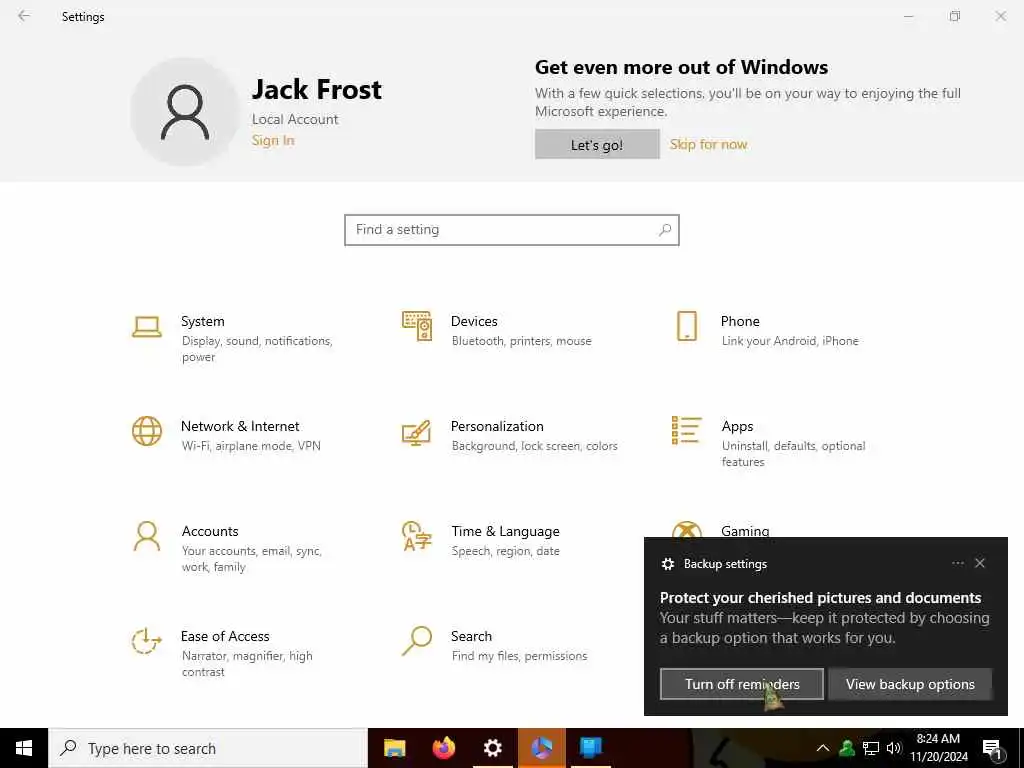The image size is (1024, 768).
Task: Open the Time & Language icon
Action: (x=417, y=536)
